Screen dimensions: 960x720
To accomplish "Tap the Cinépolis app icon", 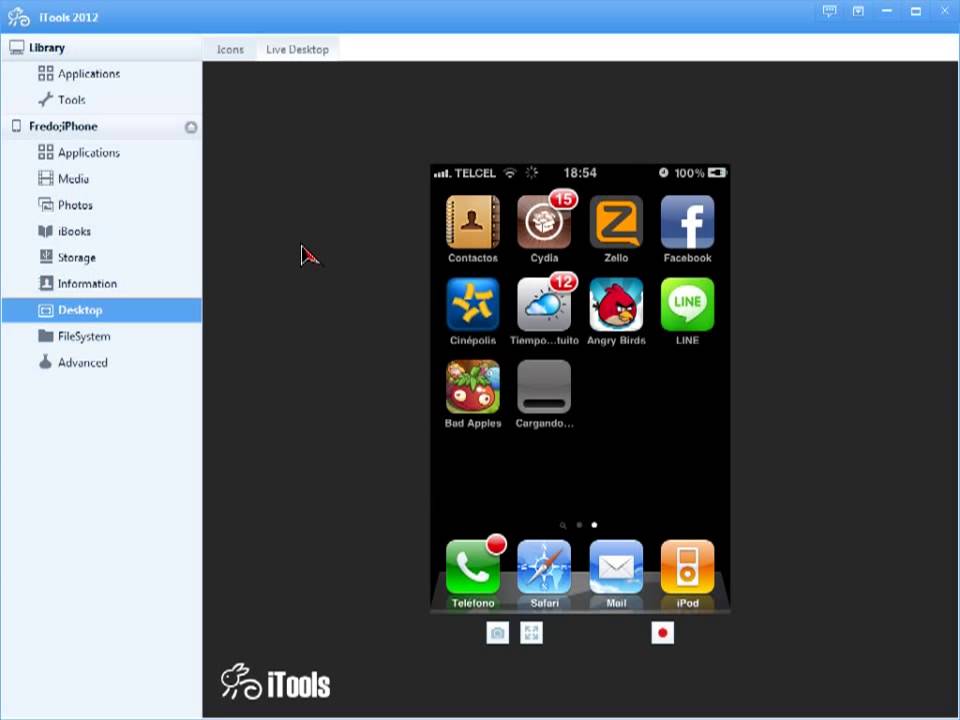I will point(473,304).
